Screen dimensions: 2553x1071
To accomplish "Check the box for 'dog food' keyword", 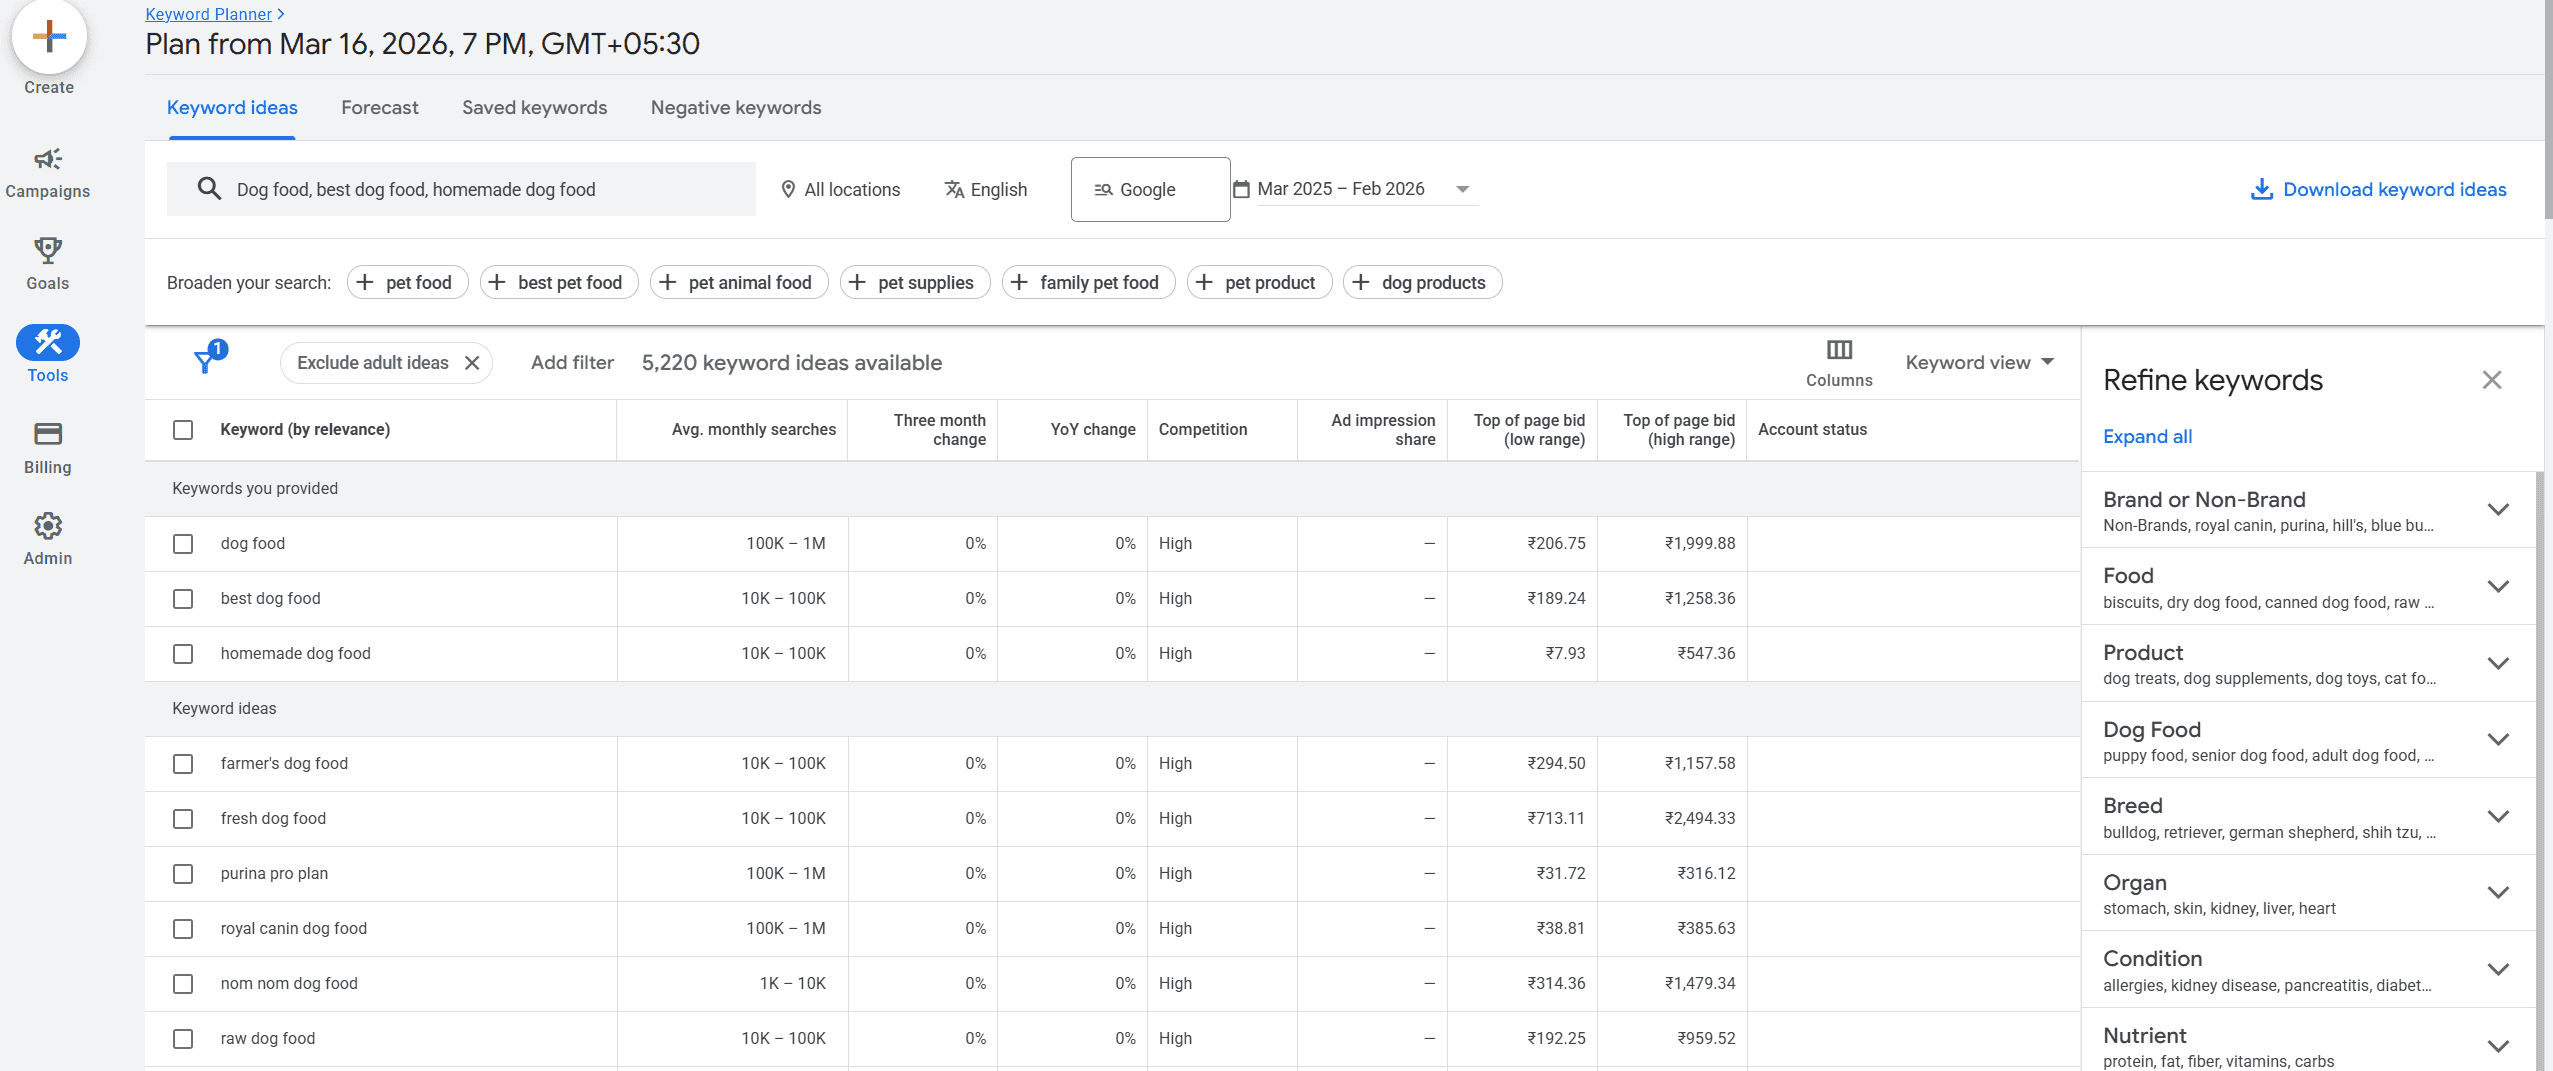I will tap(183, 544).
